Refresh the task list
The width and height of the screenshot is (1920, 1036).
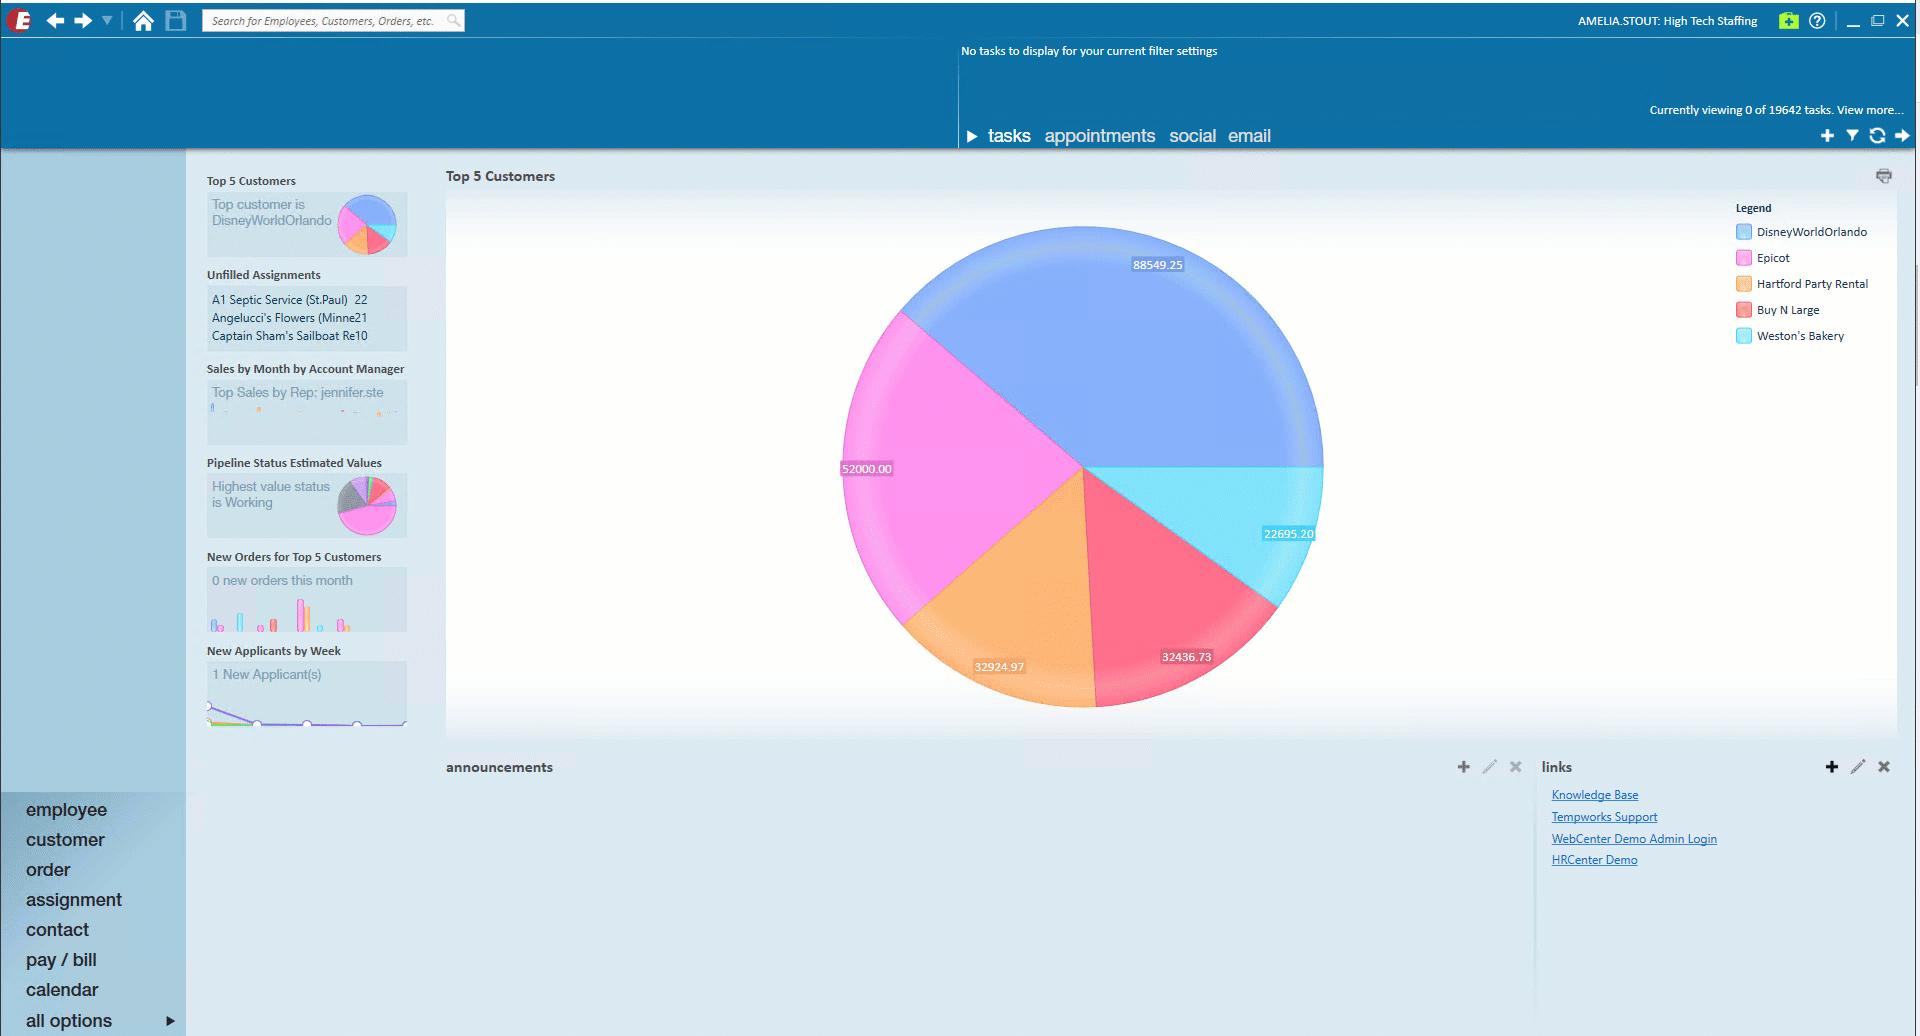click(1877, 136)
